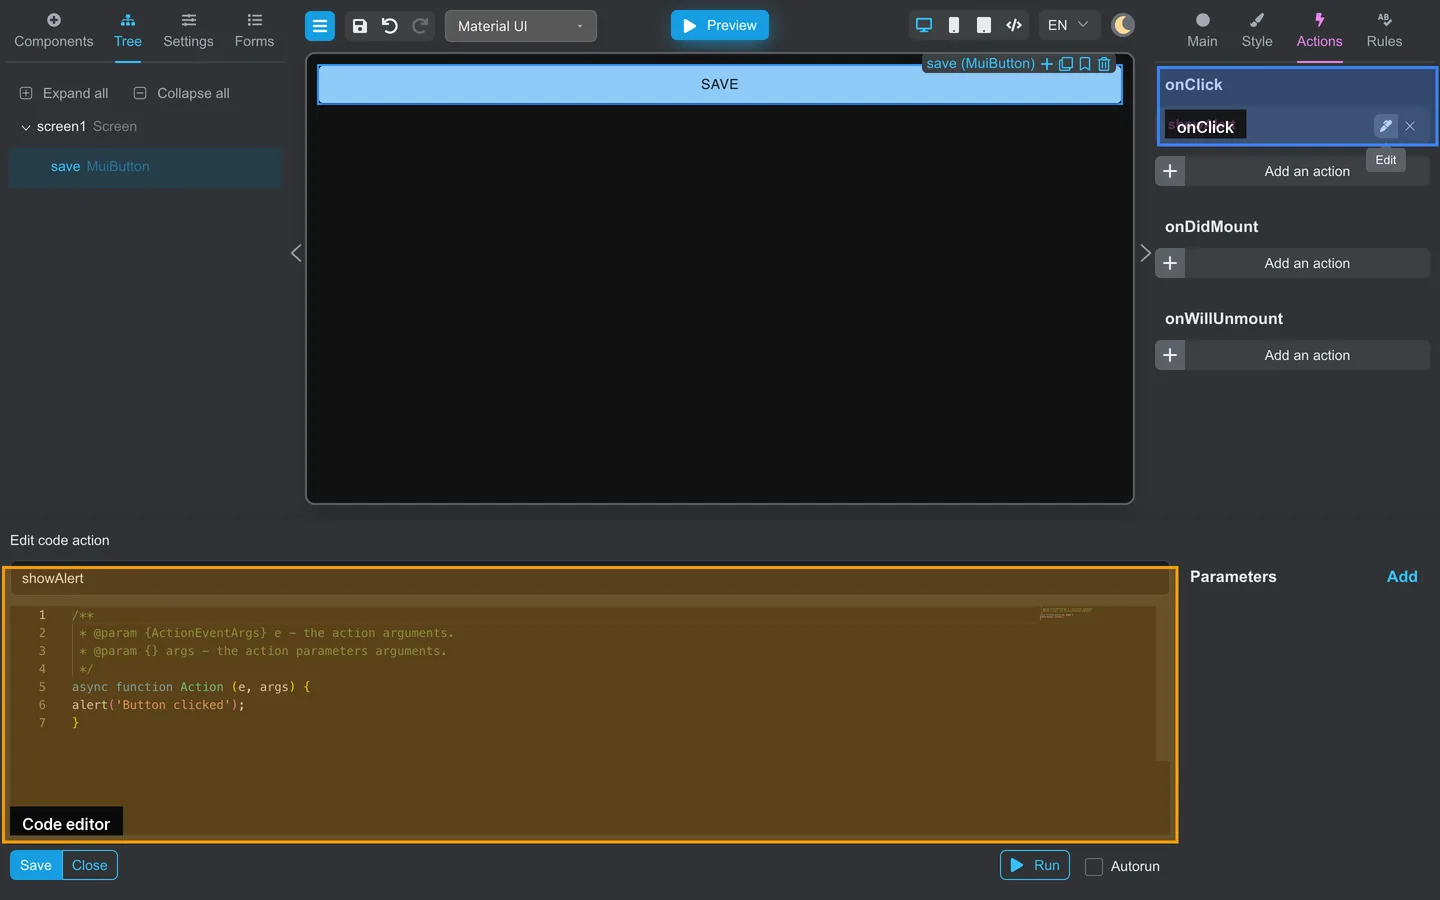This screenshot has width=1440, height=900.
Task: Open the Forms tab
Action: coord(254,31)
